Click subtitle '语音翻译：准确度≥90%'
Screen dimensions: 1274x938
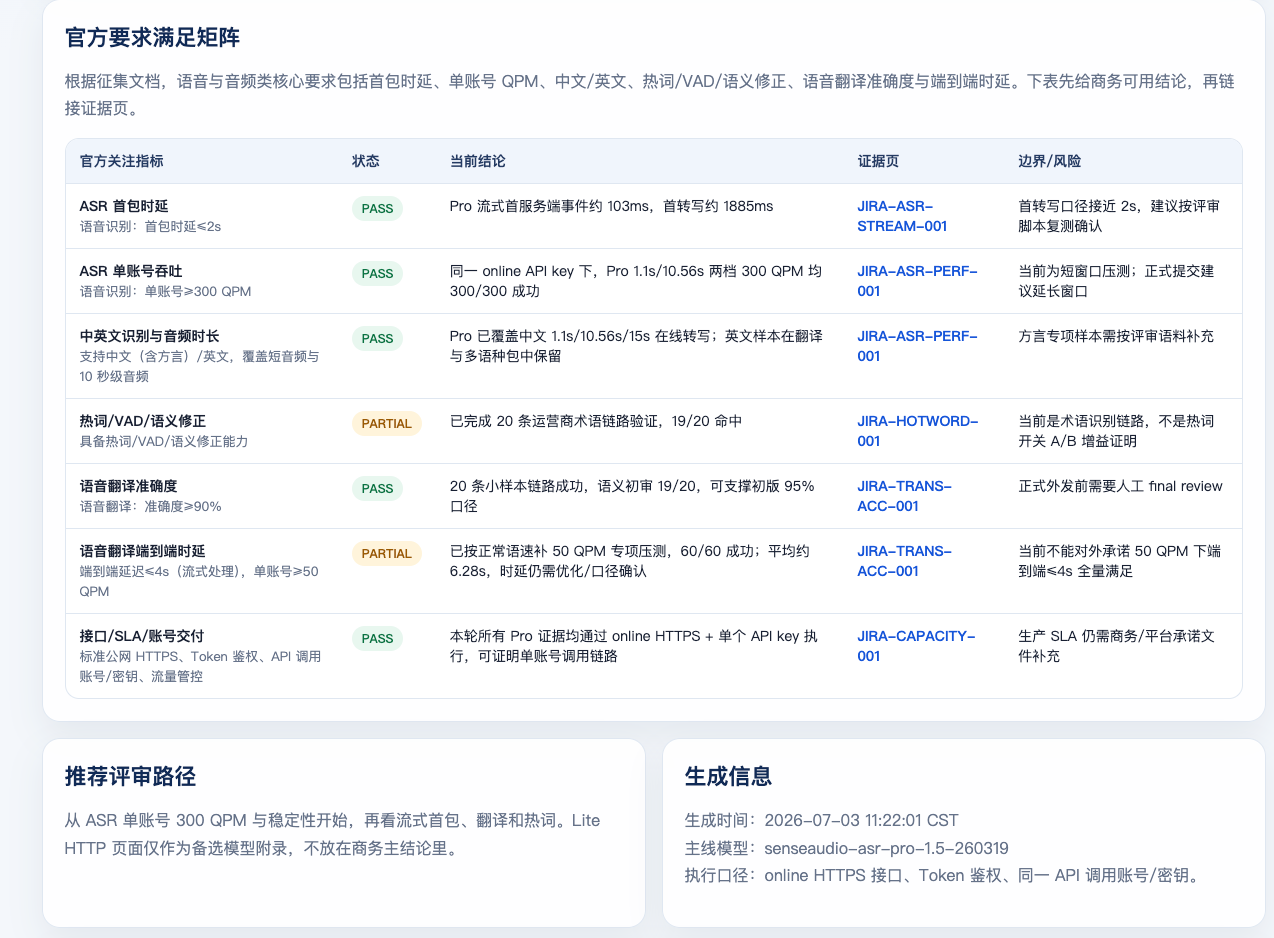pyautogui.click(x=150, y=507)
